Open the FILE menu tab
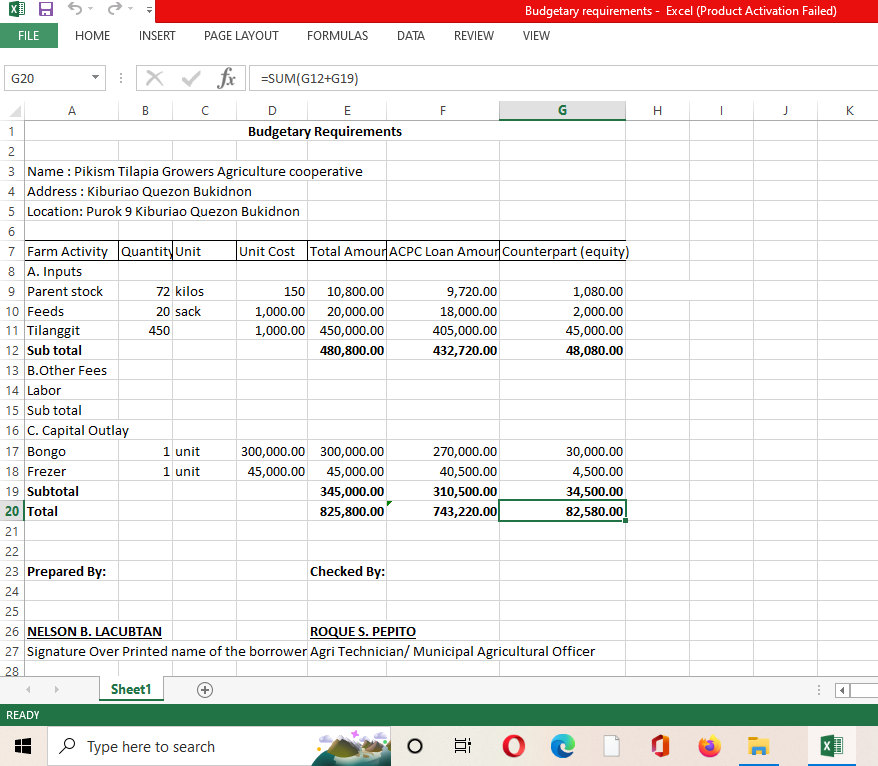 (29, 35)
